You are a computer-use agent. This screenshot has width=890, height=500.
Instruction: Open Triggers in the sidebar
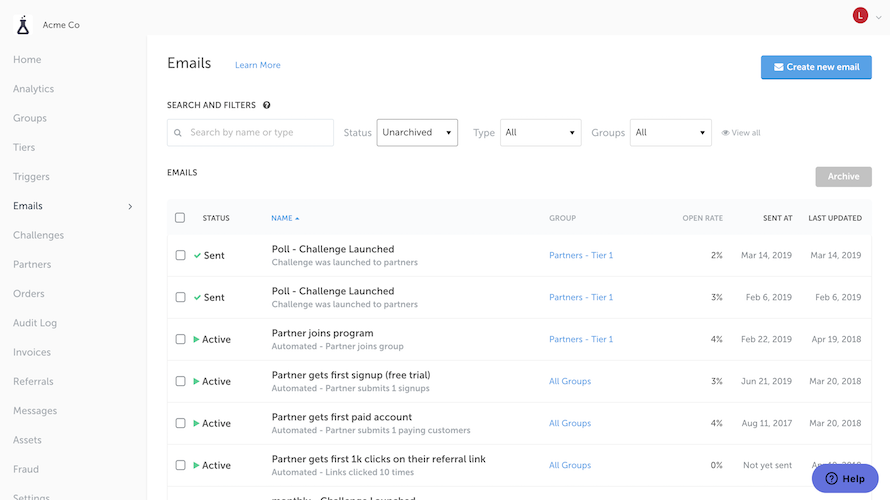point(31,177)
